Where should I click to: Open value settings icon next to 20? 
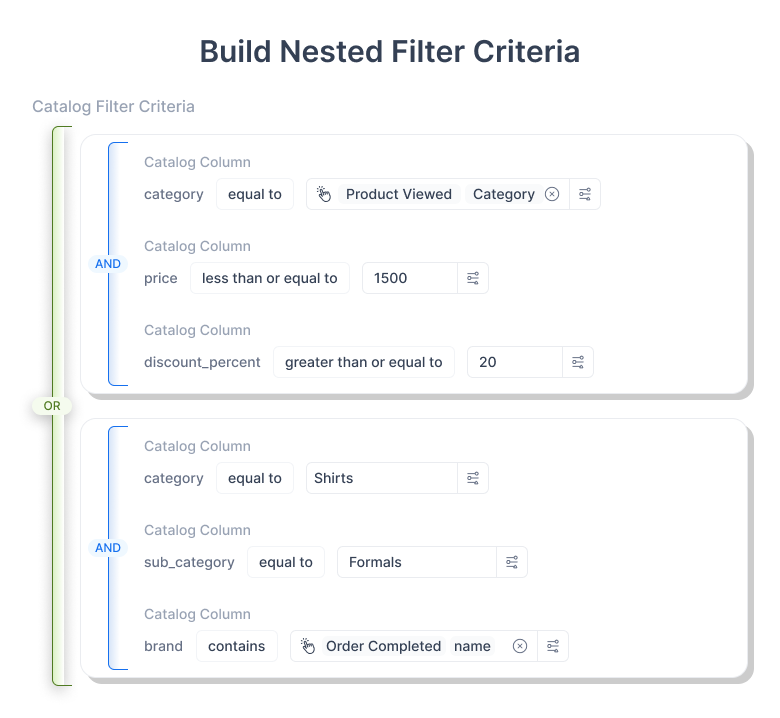point(578,362)
